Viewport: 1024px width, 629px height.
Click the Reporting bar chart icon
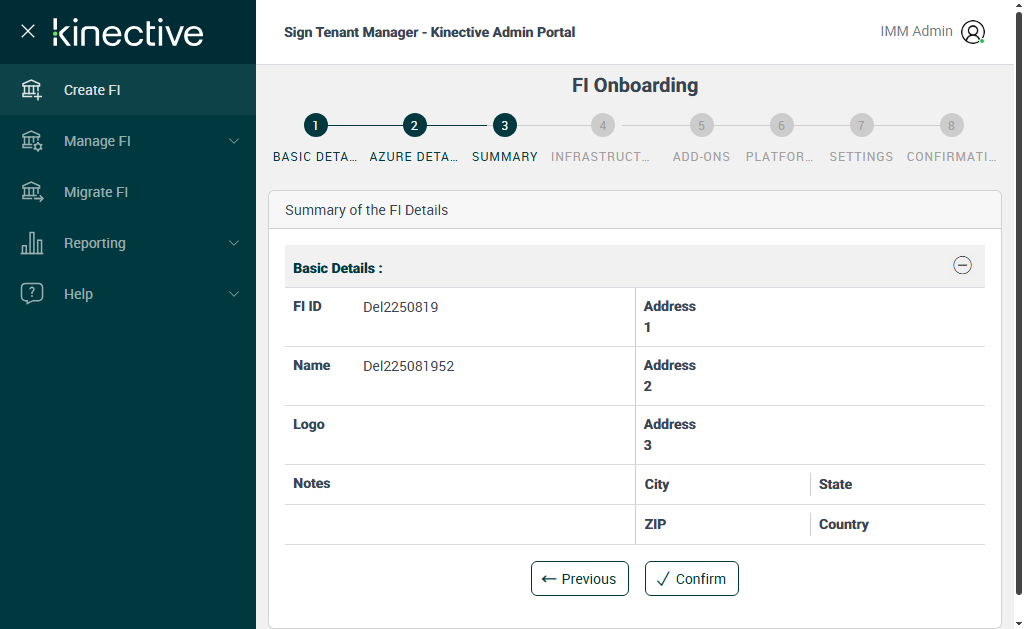click(x=32, y=243)
